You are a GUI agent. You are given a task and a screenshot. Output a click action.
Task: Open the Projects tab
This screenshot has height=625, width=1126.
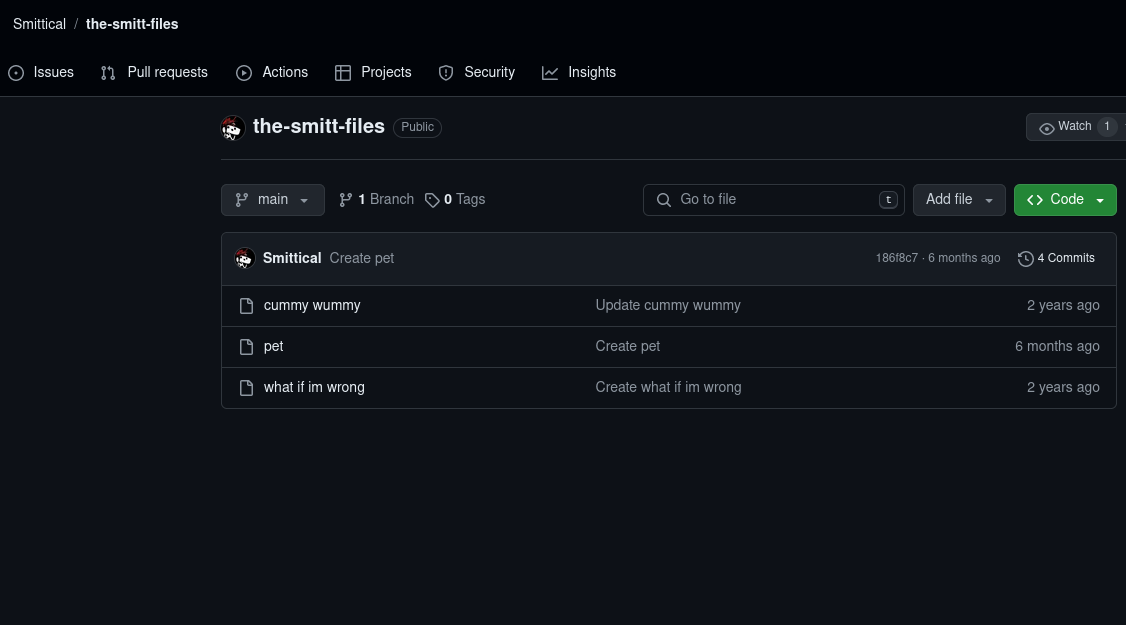tap(373, 73)
